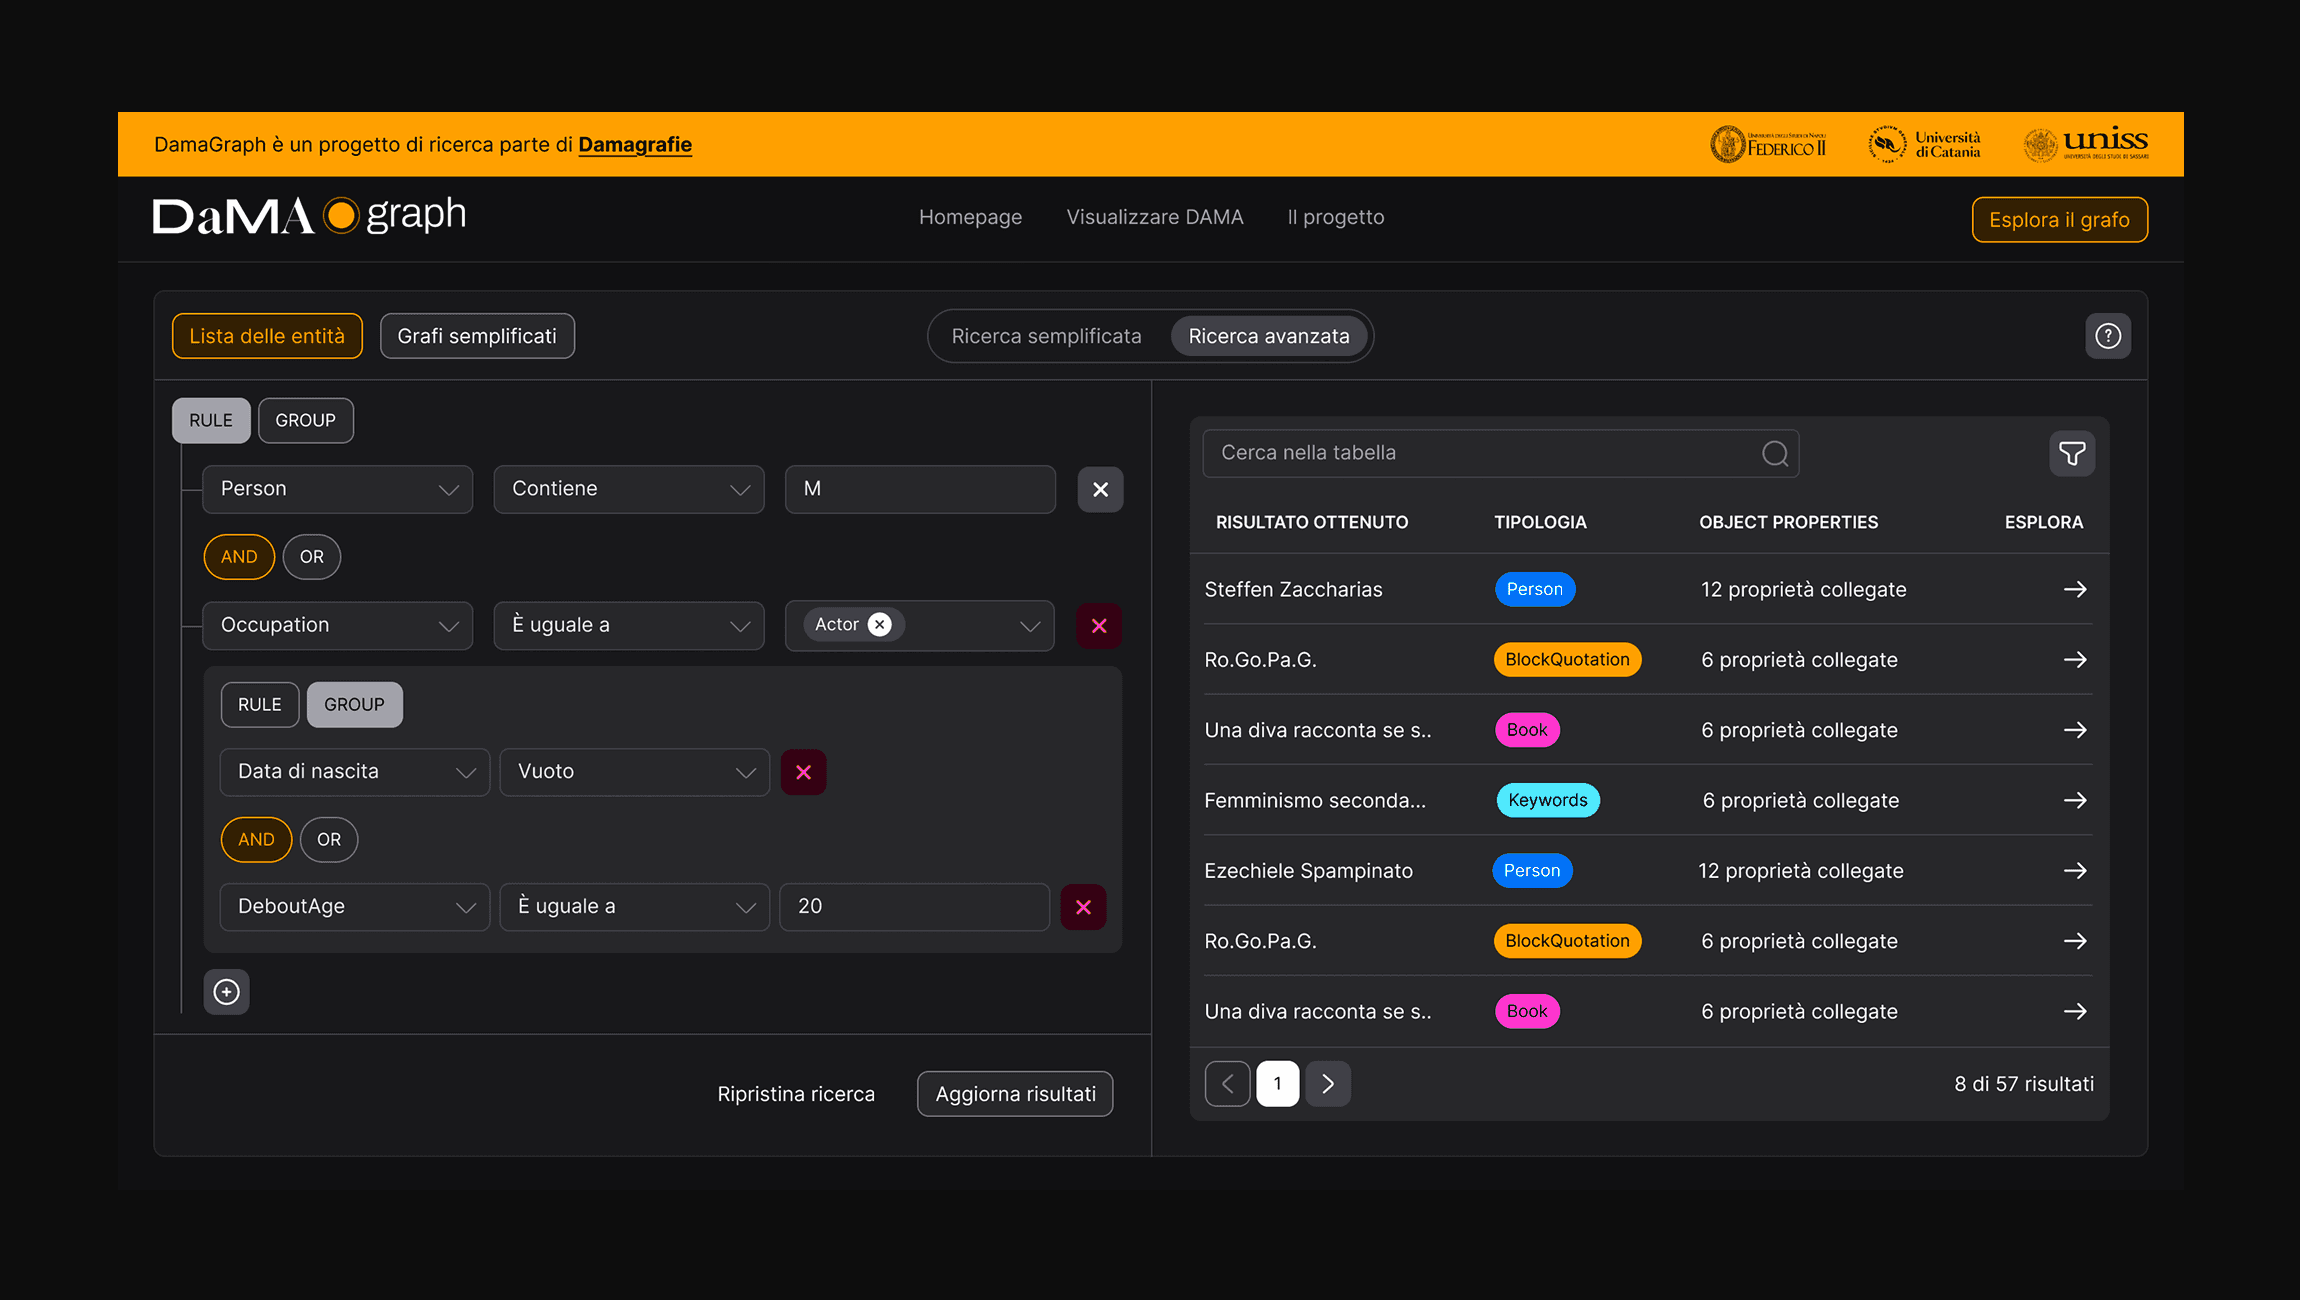The width and height of the screenshot is (2300, 1300).
Task: Delete the DeboutAge rule with red X
Action: (1083, 907)
